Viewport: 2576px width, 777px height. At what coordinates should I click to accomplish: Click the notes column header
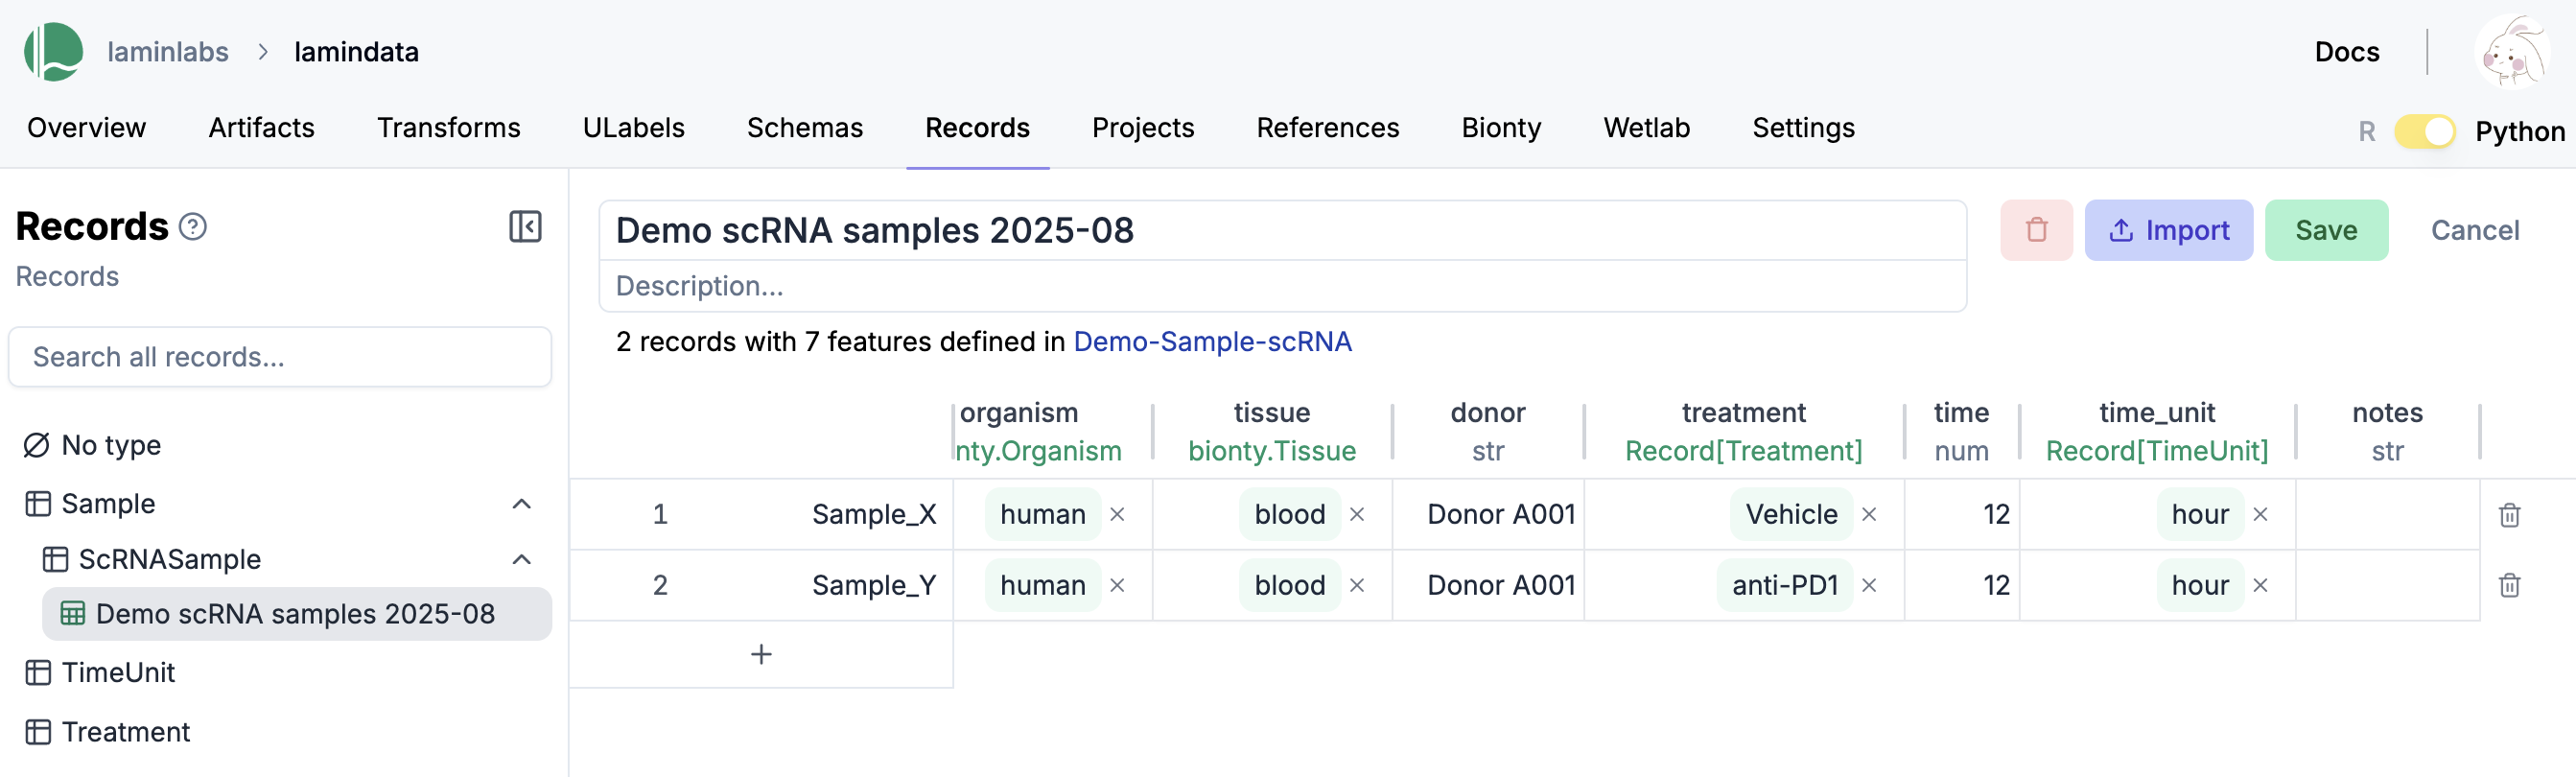pos(2386,431)
